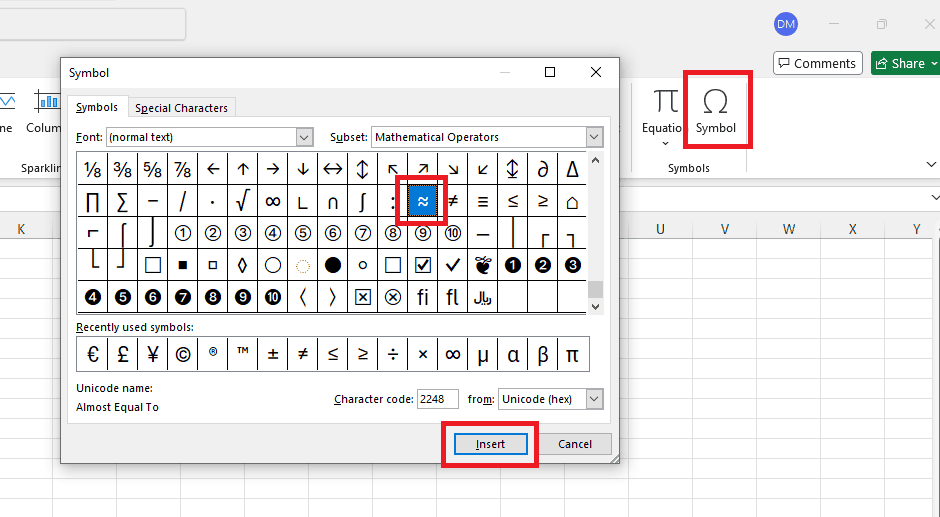The image size is (940, 517).
Task: Select the almost equal to symbol
Action: (423, 202)
